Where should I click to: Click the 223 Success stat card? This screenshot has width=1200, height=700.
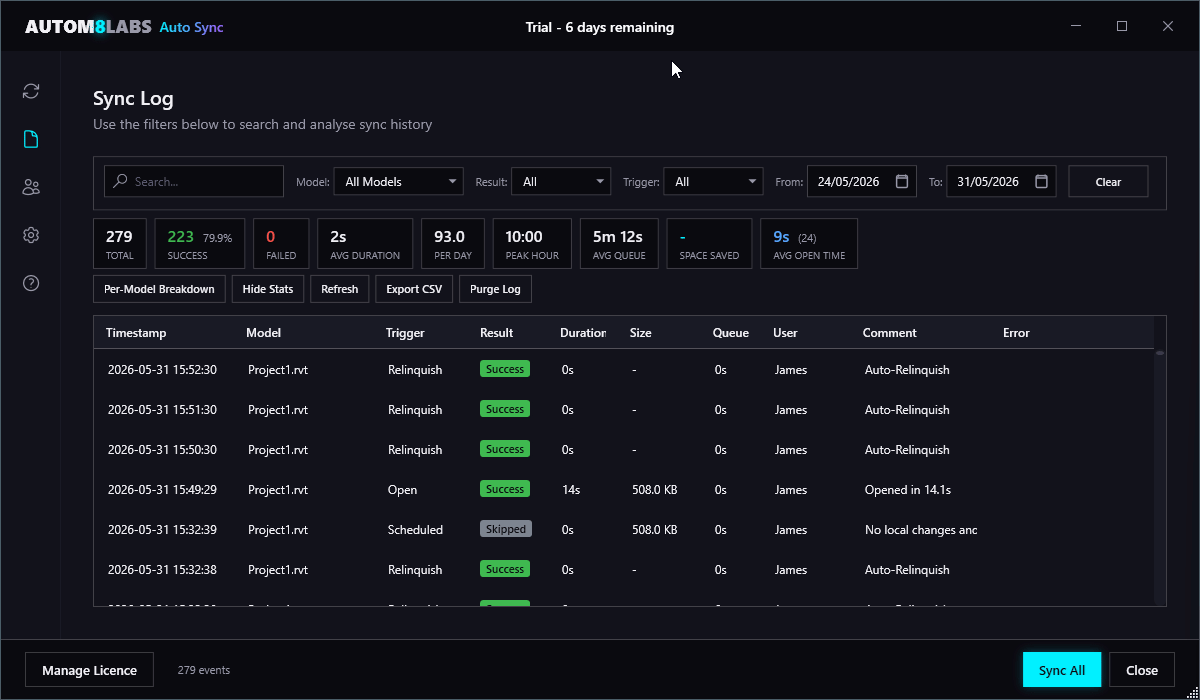(x=199, y=244)
